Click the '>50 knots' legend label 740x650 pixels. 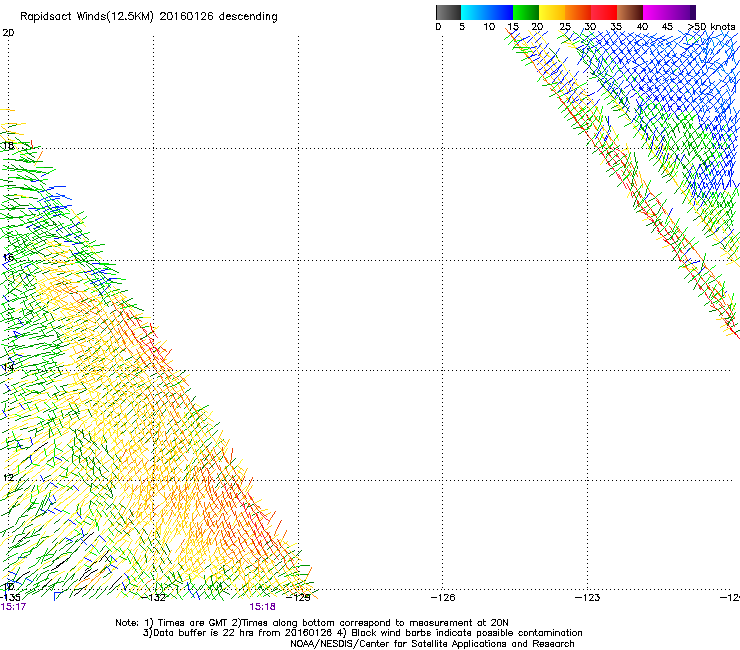click(x=712, y=27)
